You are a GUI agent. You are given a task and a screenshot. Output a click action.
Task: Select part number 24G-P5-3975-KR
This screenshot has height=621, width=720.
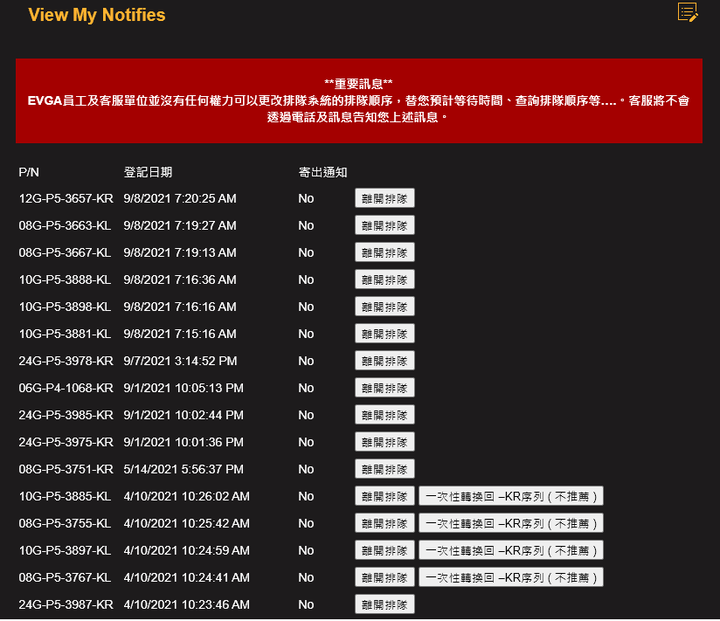click(x=66, y=442)
